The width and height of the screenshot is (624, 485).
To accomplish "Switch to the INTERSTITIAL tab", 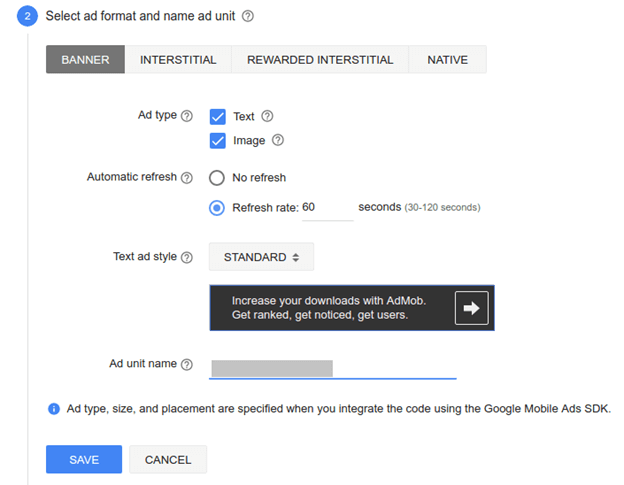I will pos(178,60).
